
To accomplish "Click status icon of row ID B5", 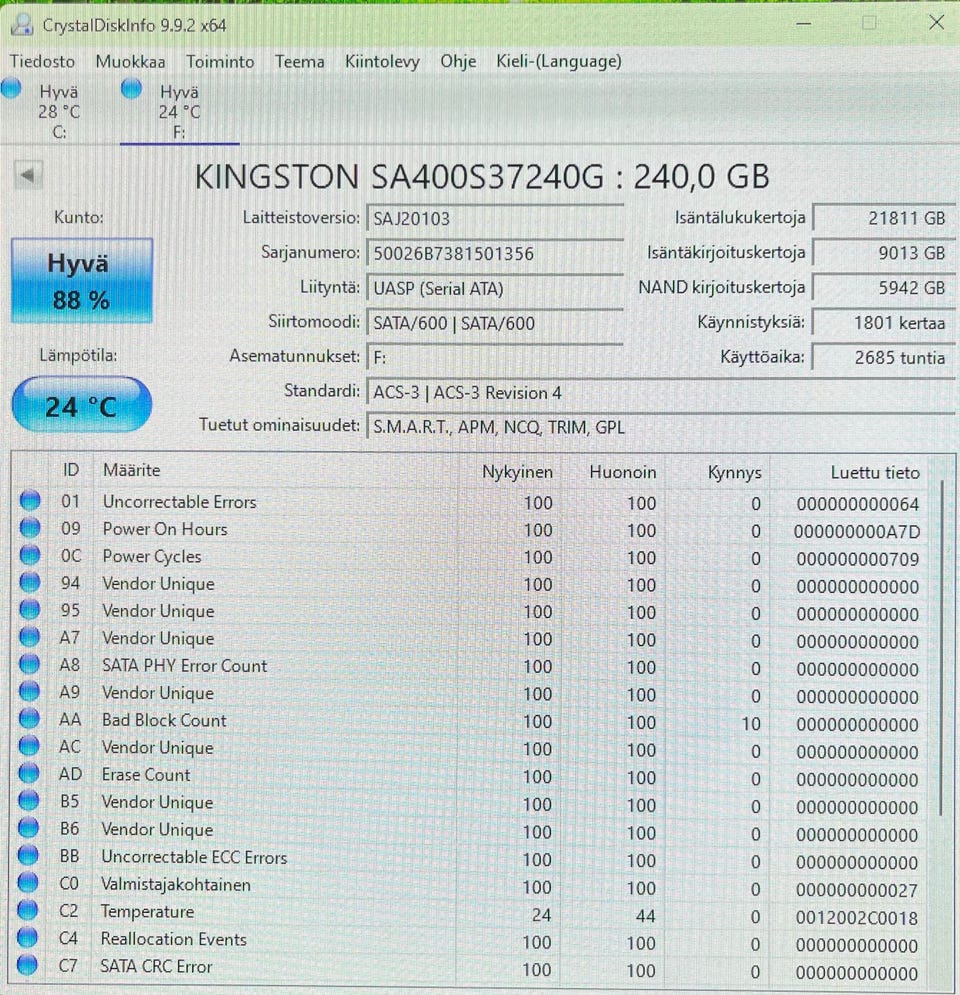I will pyautogui.click(x=29, y=801).
